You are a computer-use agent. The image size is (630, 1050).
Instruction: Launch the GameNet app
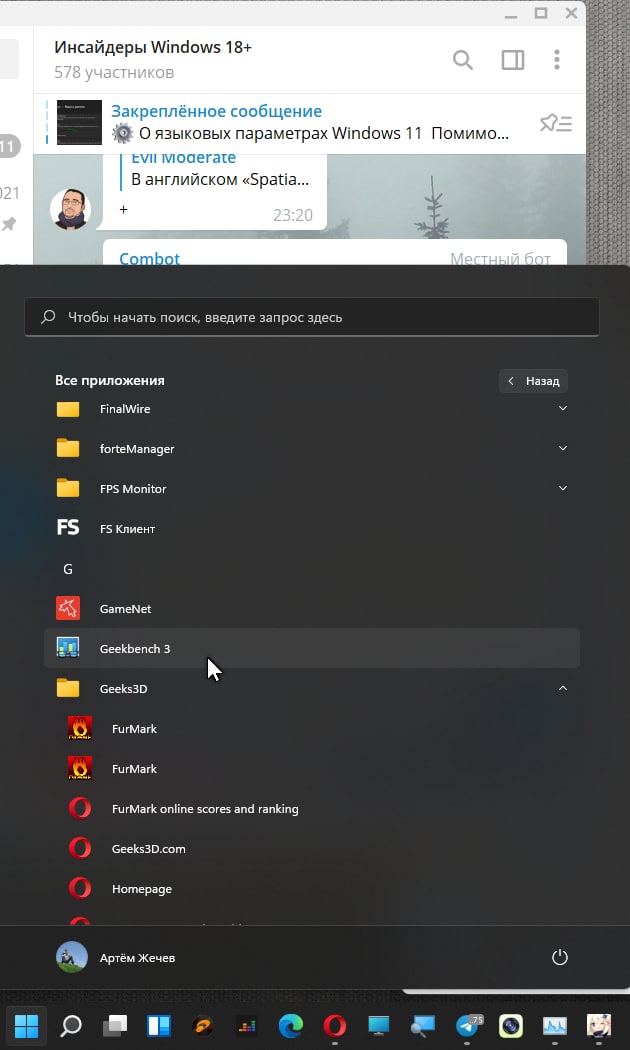click(x=312, y=609)
